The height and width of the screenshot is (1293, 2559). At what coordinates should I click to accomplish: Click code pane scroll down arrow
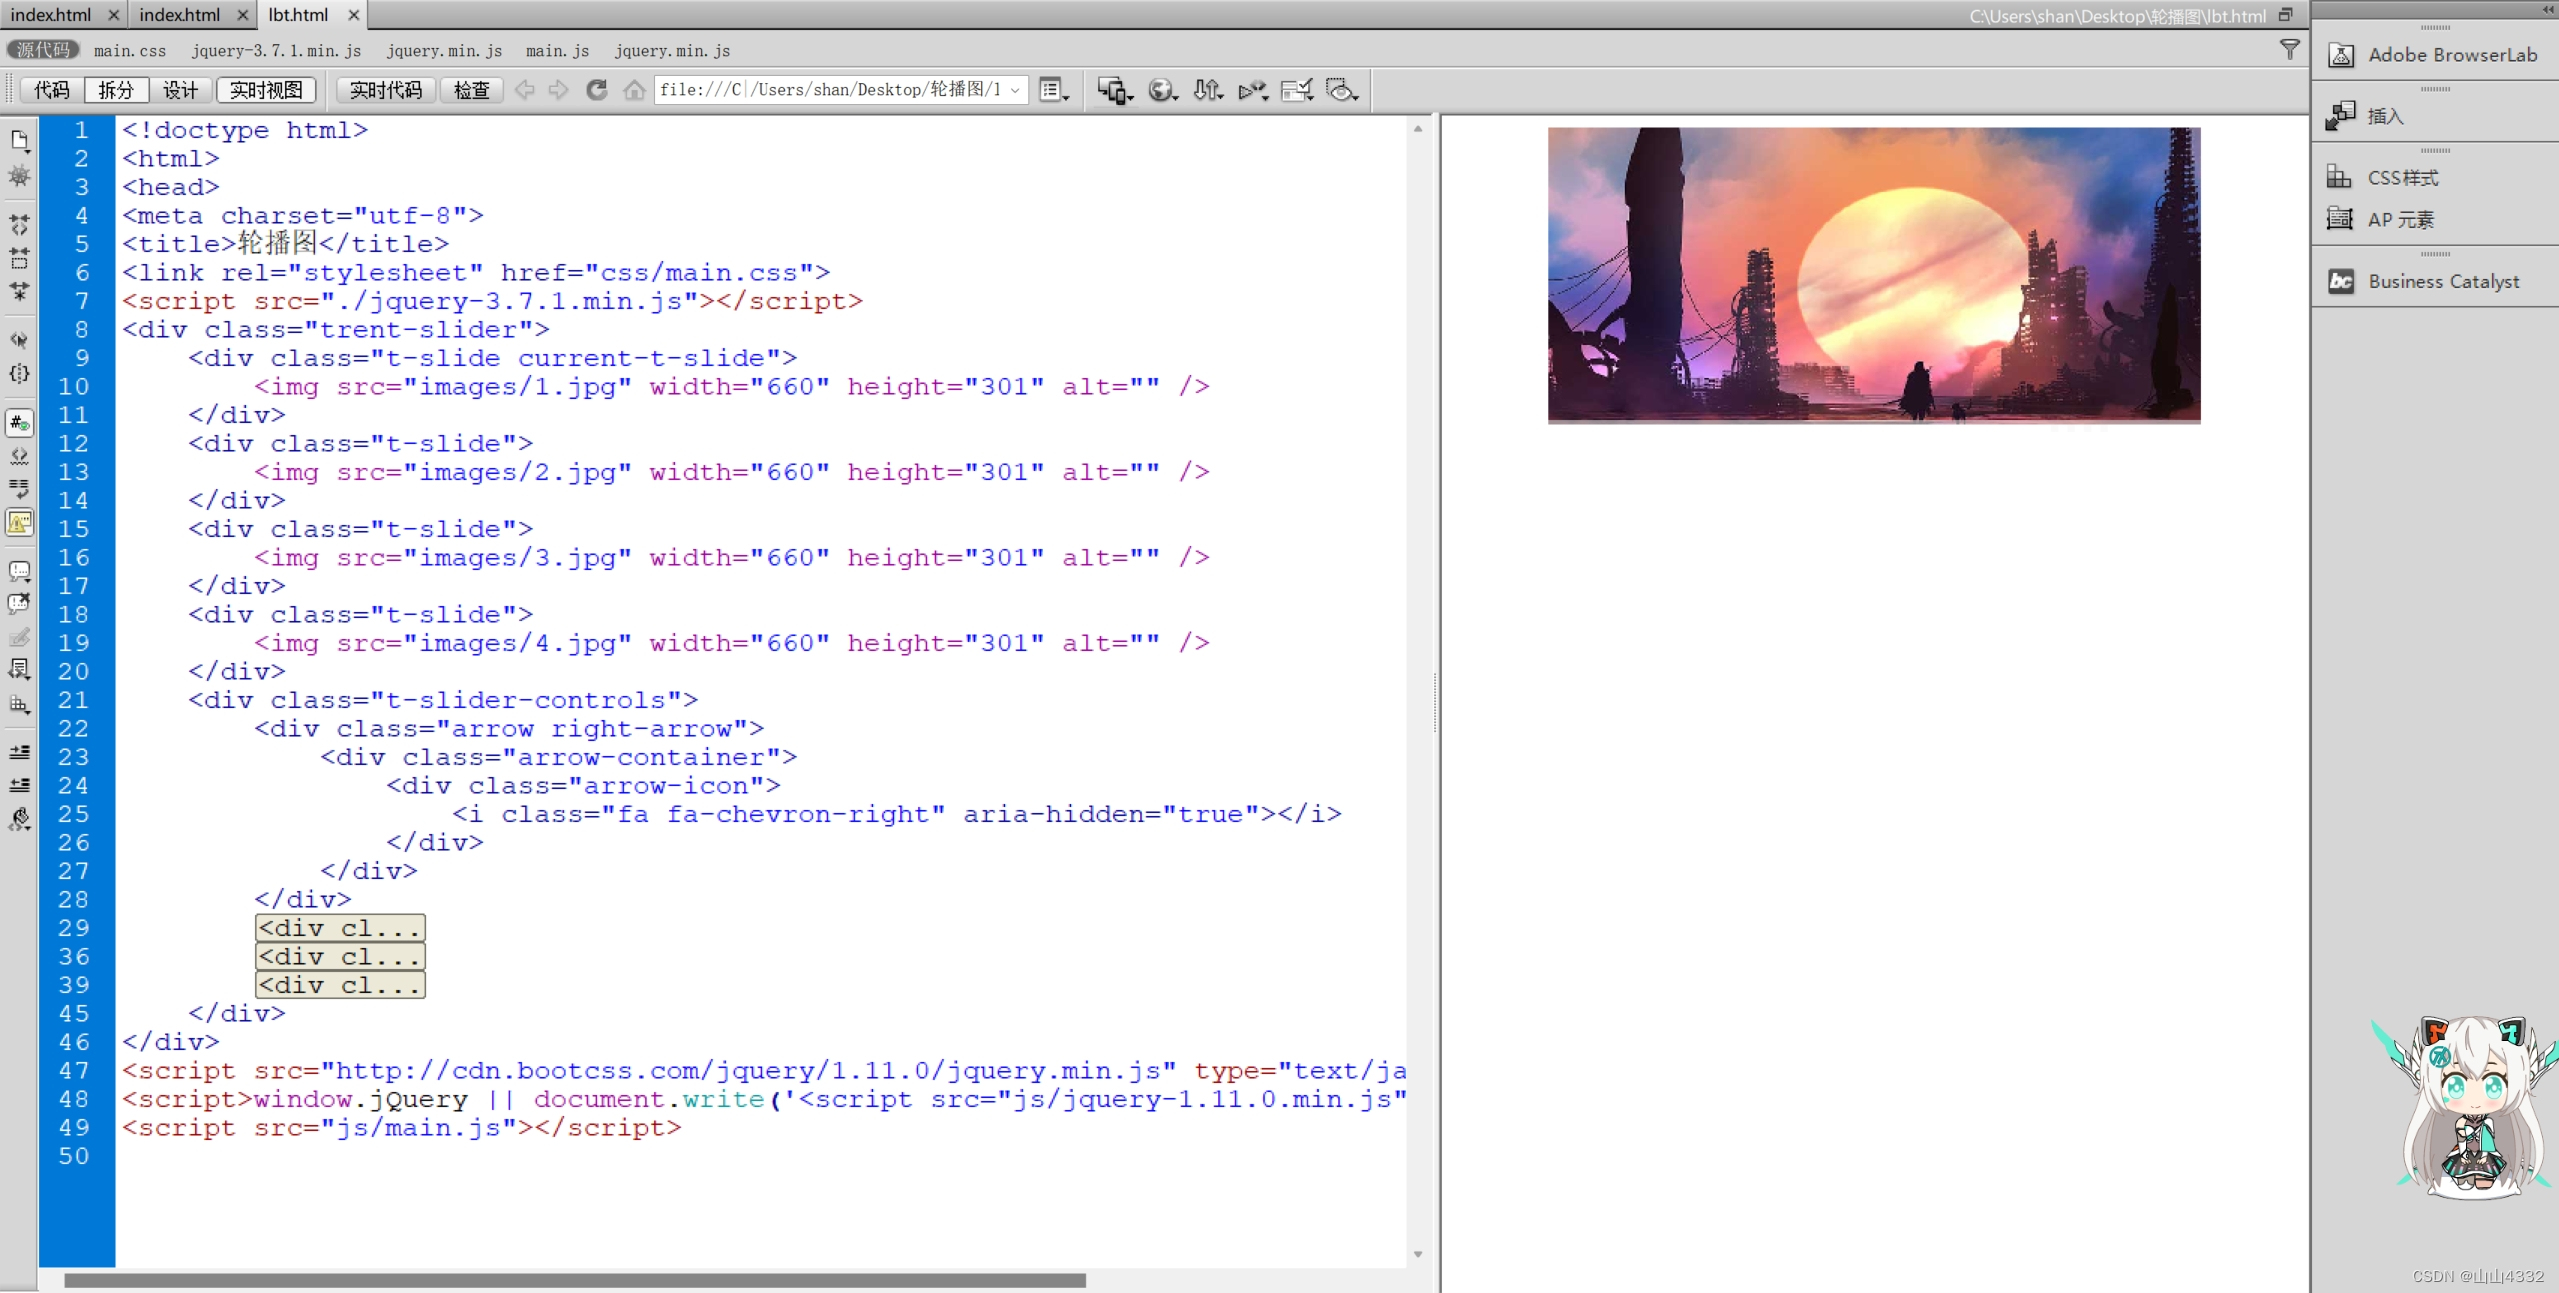click(1418, 1255)
